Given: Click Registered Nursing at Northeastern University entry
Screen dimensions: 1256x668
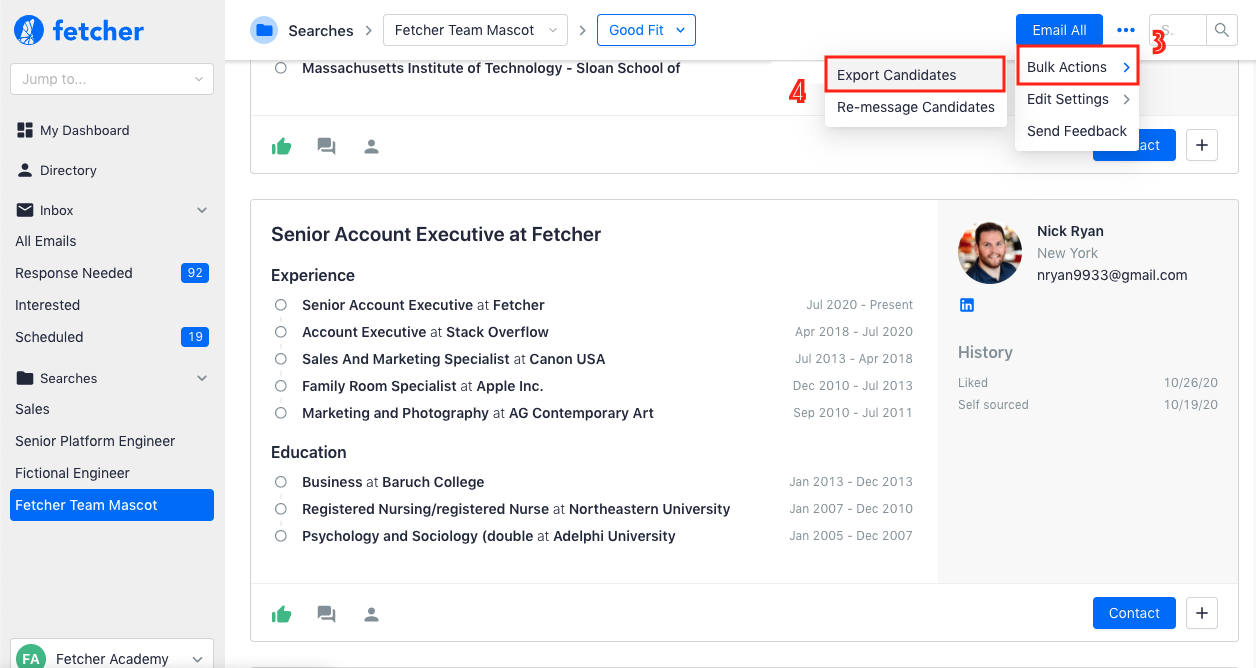Looking at the screenshot, I should (516, 509).
